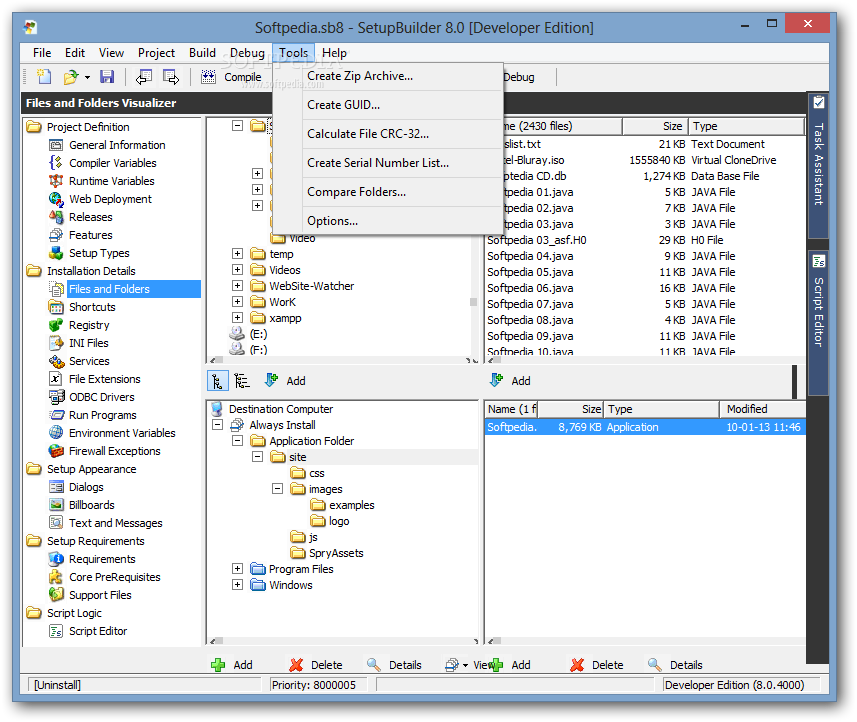The height and width of the screenshot is (722, 857).
Task: Click the Run Programs icon
Action: click(x=56, y=415)
